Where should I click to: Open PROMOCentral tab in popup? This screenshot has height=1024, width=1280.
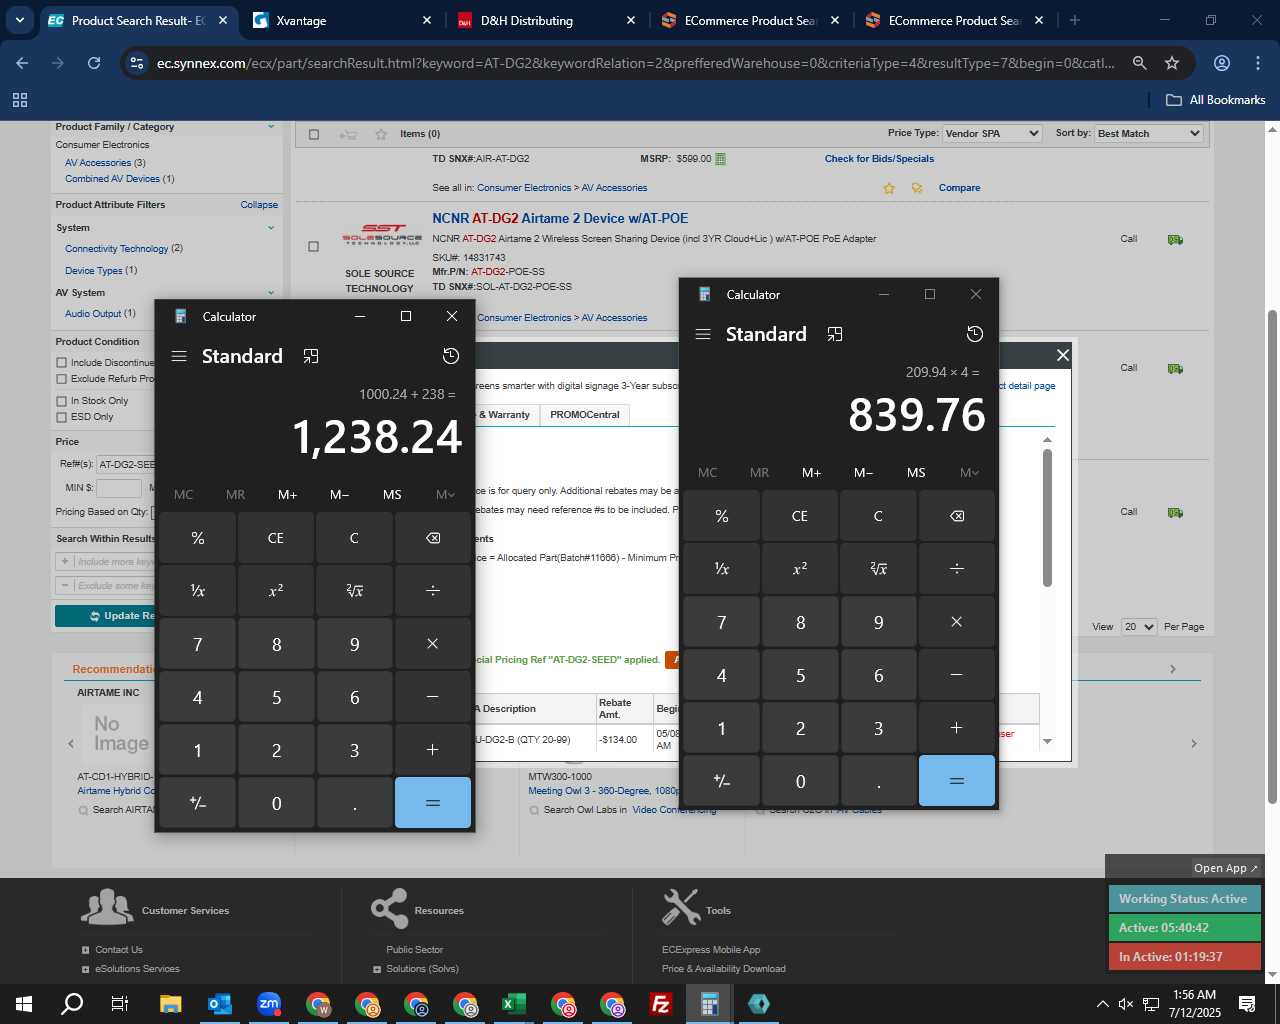(585, 415)
